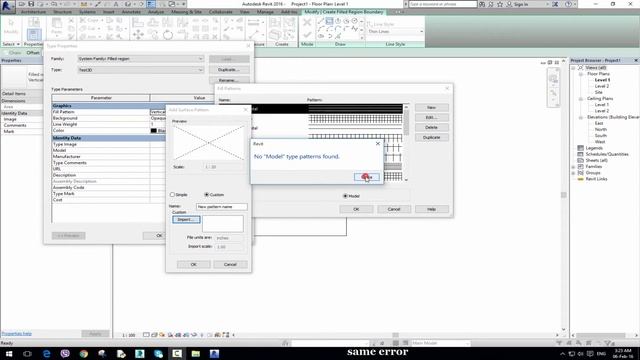The image size is (640, 360).
Task: Click the Rotate tool in Modify panel
Action: 168,35
